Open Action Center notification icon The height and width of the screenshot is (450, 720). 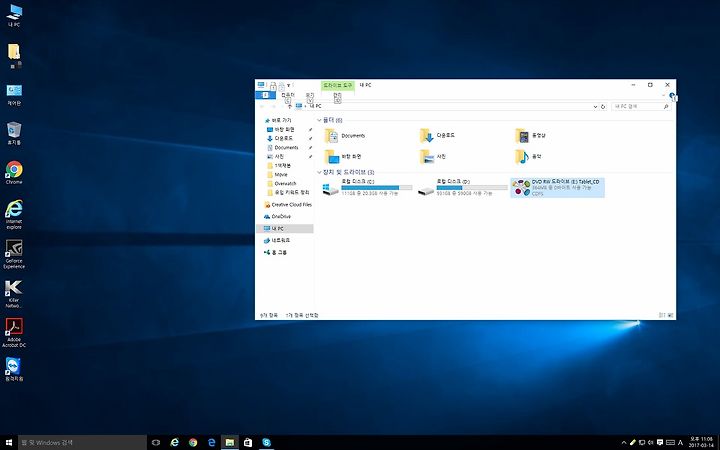pyautogui.click(x=660, y=443)
